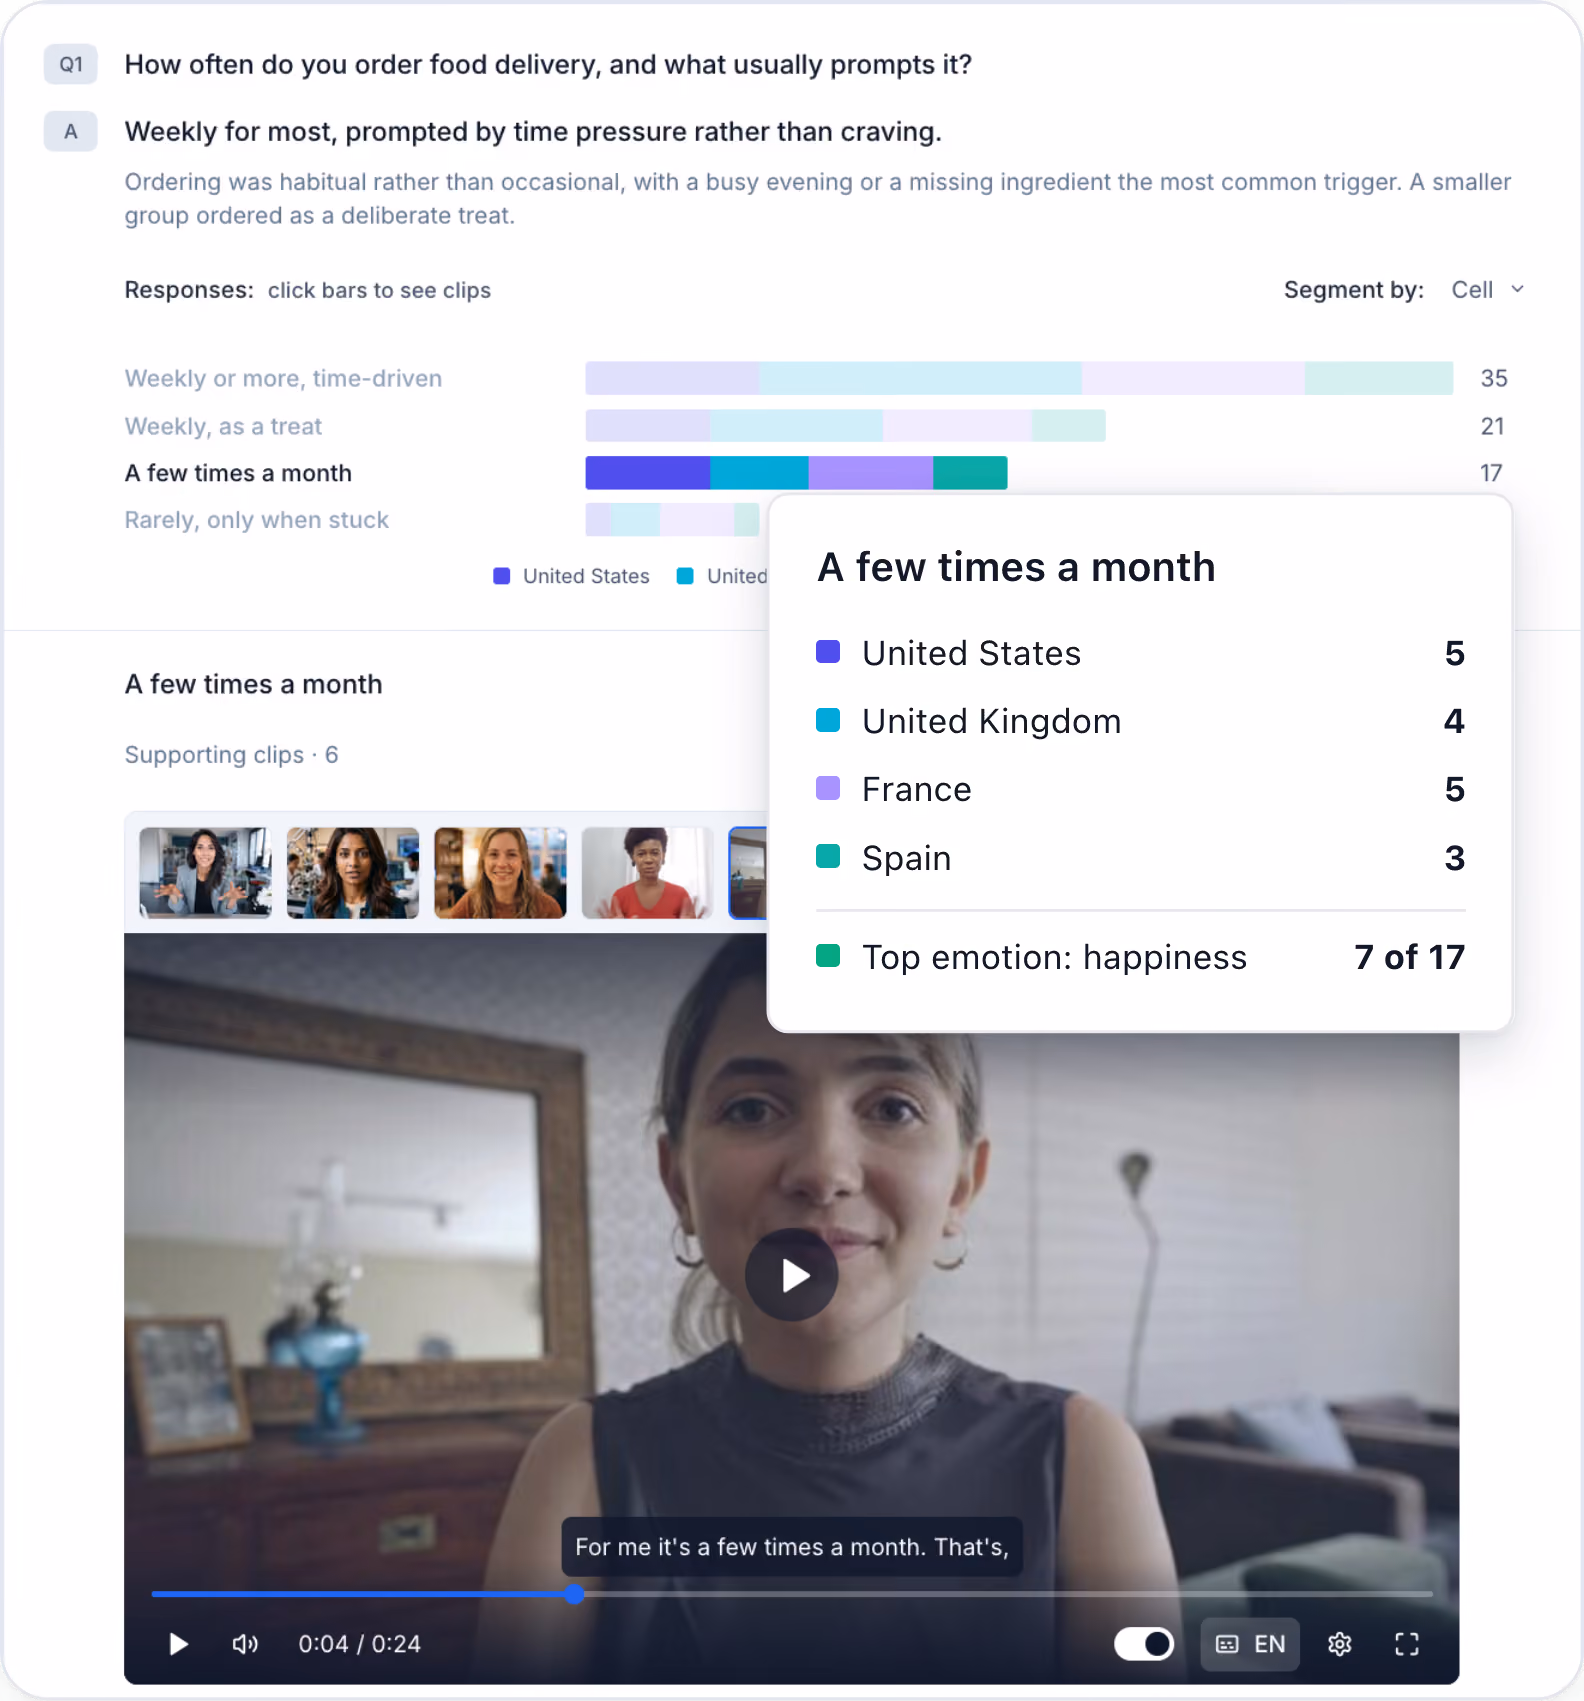Viewport: 1584px width, 1701px height.
Task: Click the play icon in the video control bar
Action: tap(179, 1644)
